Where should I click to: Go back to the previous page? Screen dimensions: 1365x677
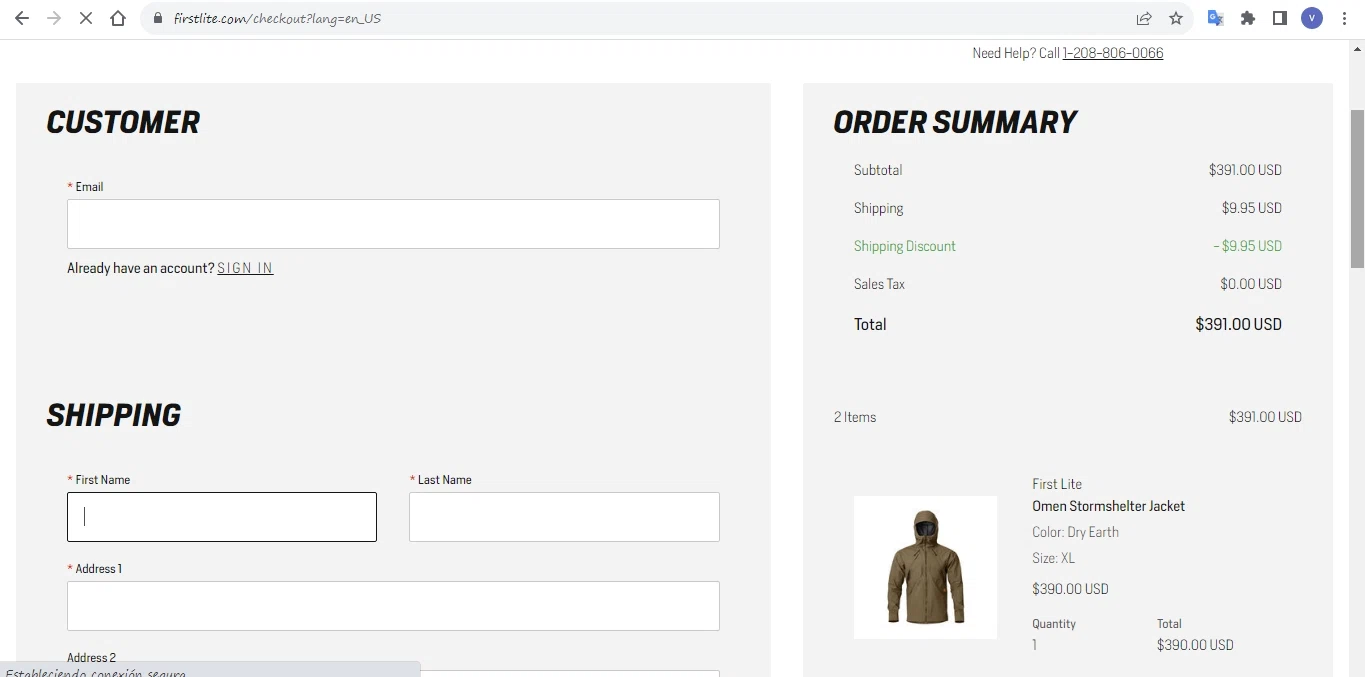pyautogui.click(x=22, y=18)
